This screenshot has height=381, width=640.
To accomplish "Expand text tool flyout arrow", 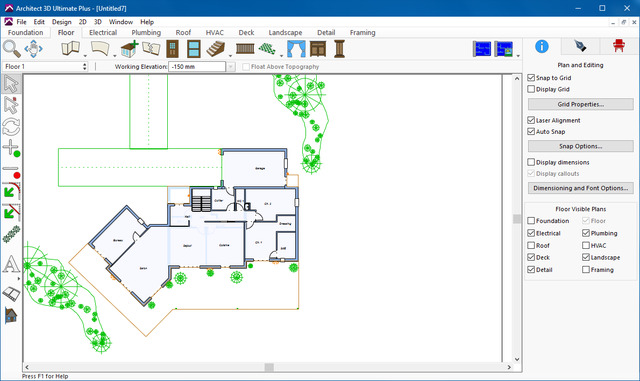I will pos(19,279).
